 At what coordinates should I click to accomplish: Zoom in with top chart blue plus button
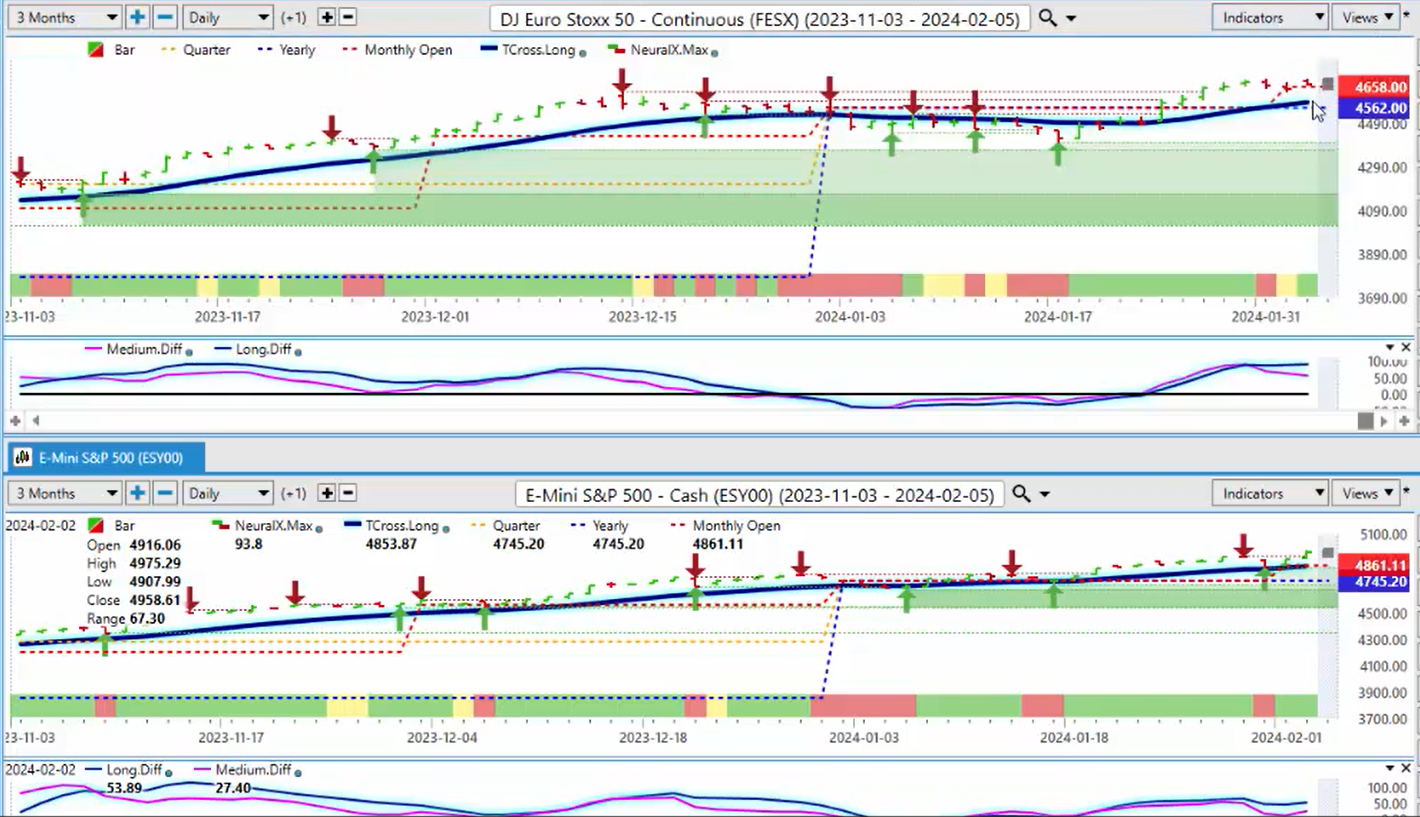click(137, 17)
